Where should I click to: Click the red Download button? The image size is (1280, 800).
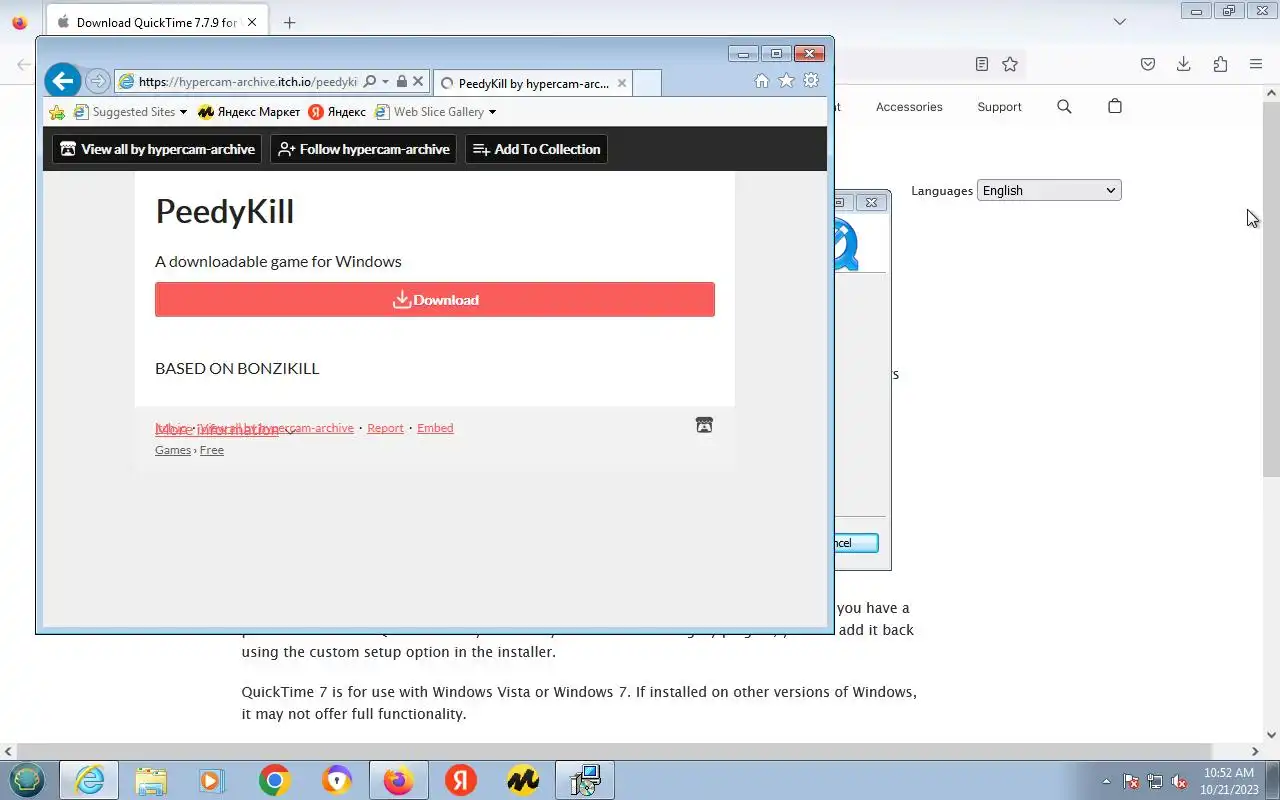[435, 300]
